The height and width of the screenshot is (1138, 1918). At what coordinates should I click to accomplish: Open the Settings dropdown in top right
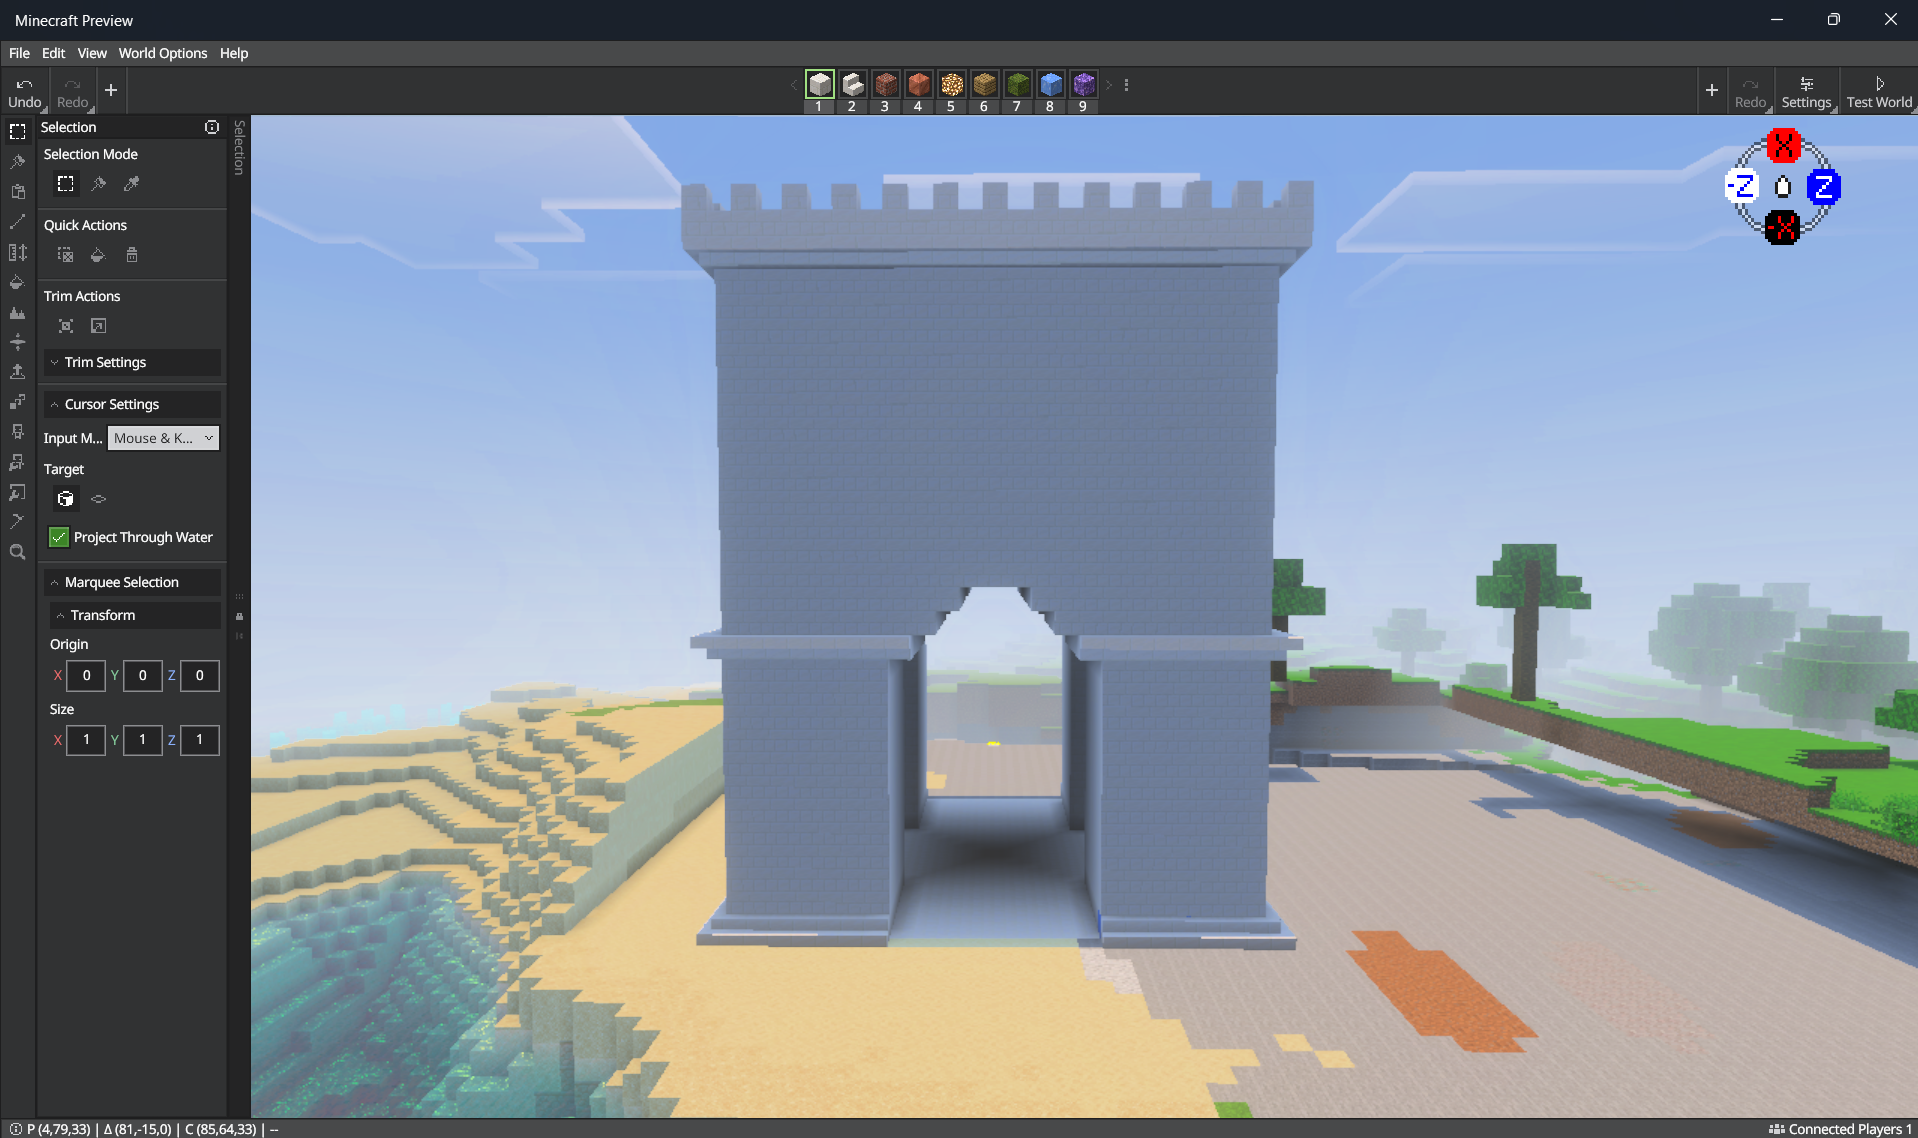point(1806,91)
